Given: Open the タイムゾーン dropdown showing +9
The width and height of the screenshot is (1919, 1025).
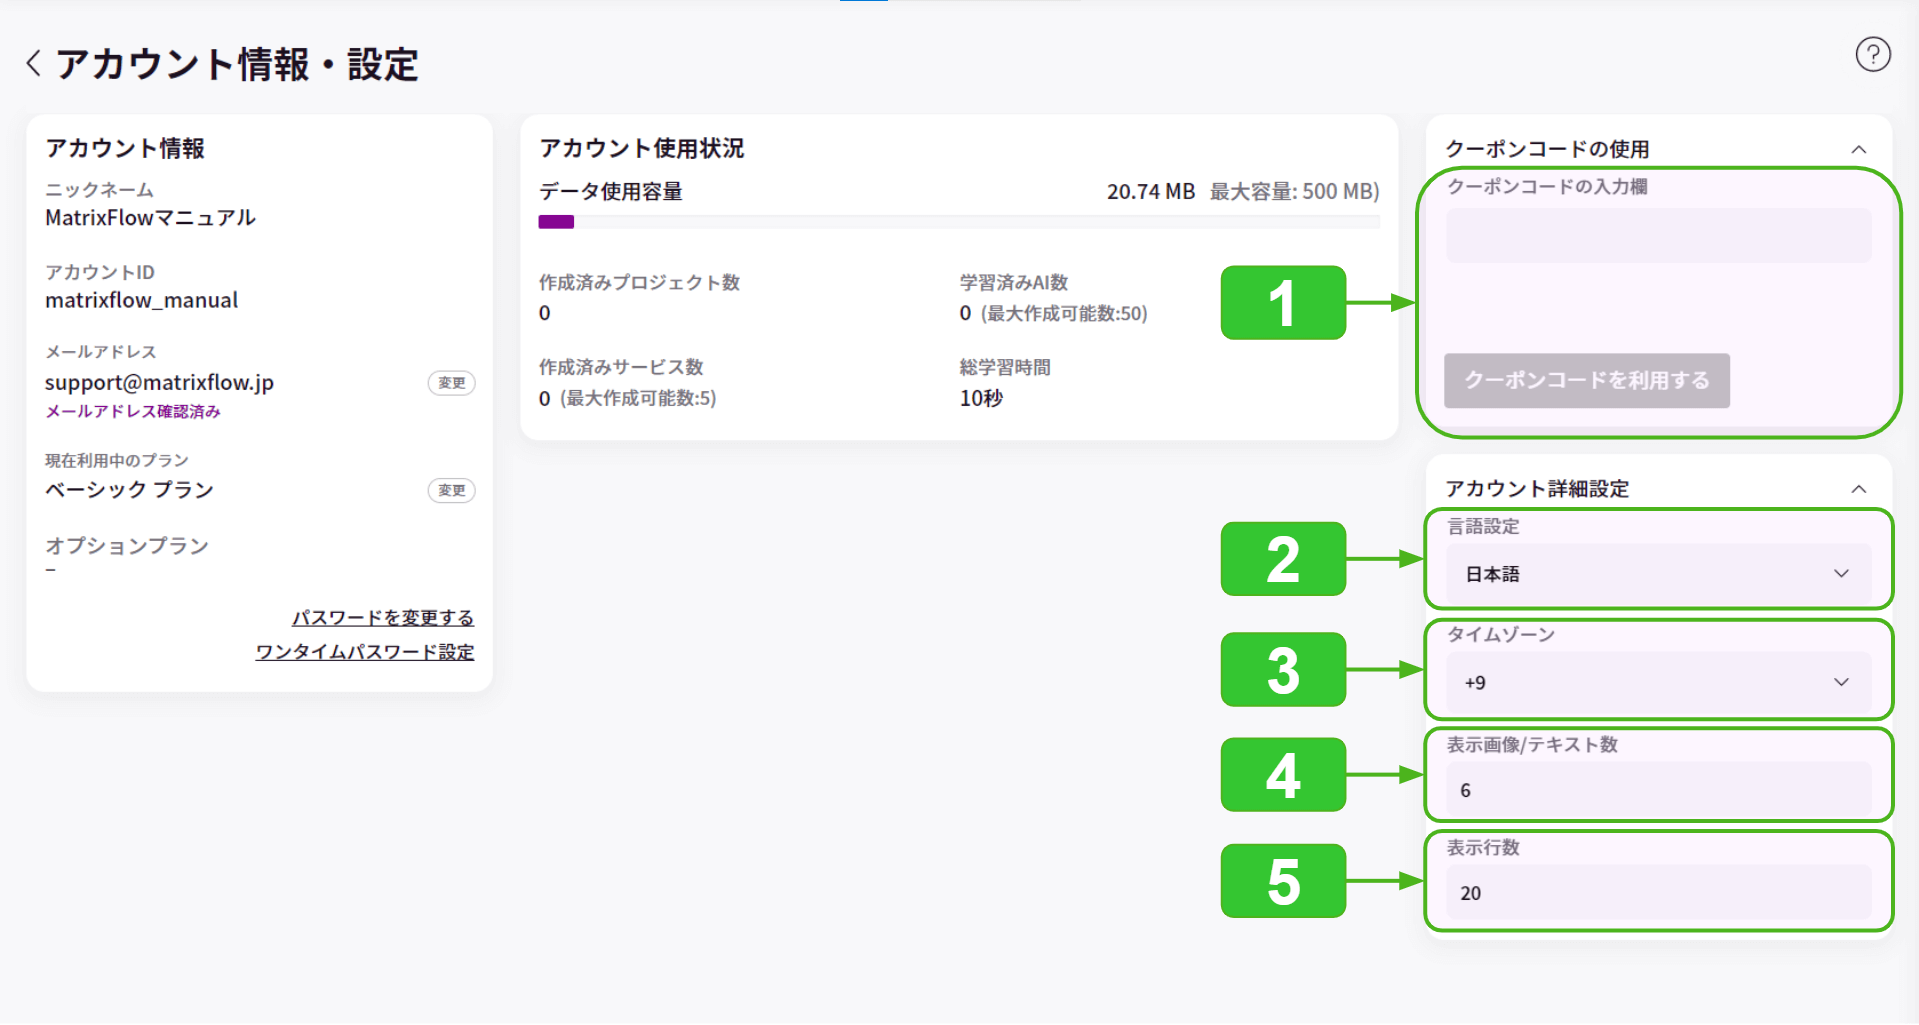Looking at the screenshot, I should click(x=1658, y=682).
